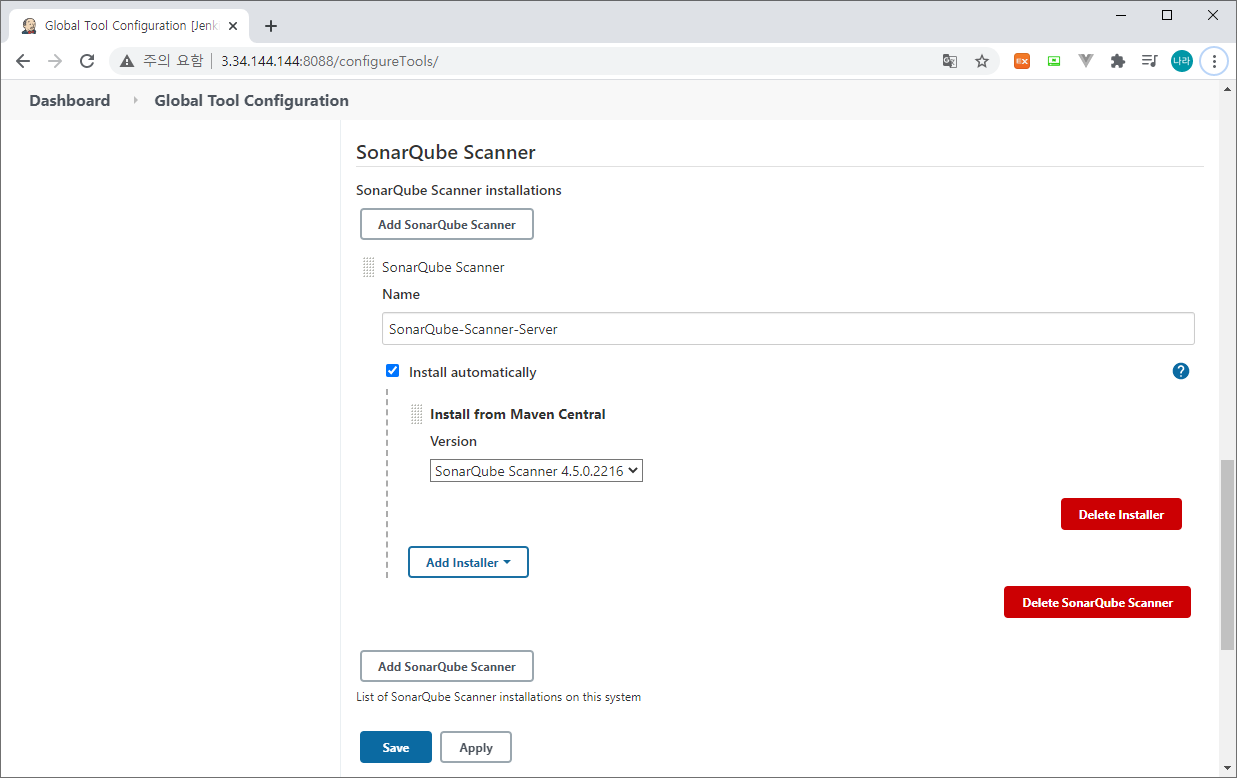Go to Dashboard breadcrumb
Screen dimensions: 1237x778
point(70,101)
